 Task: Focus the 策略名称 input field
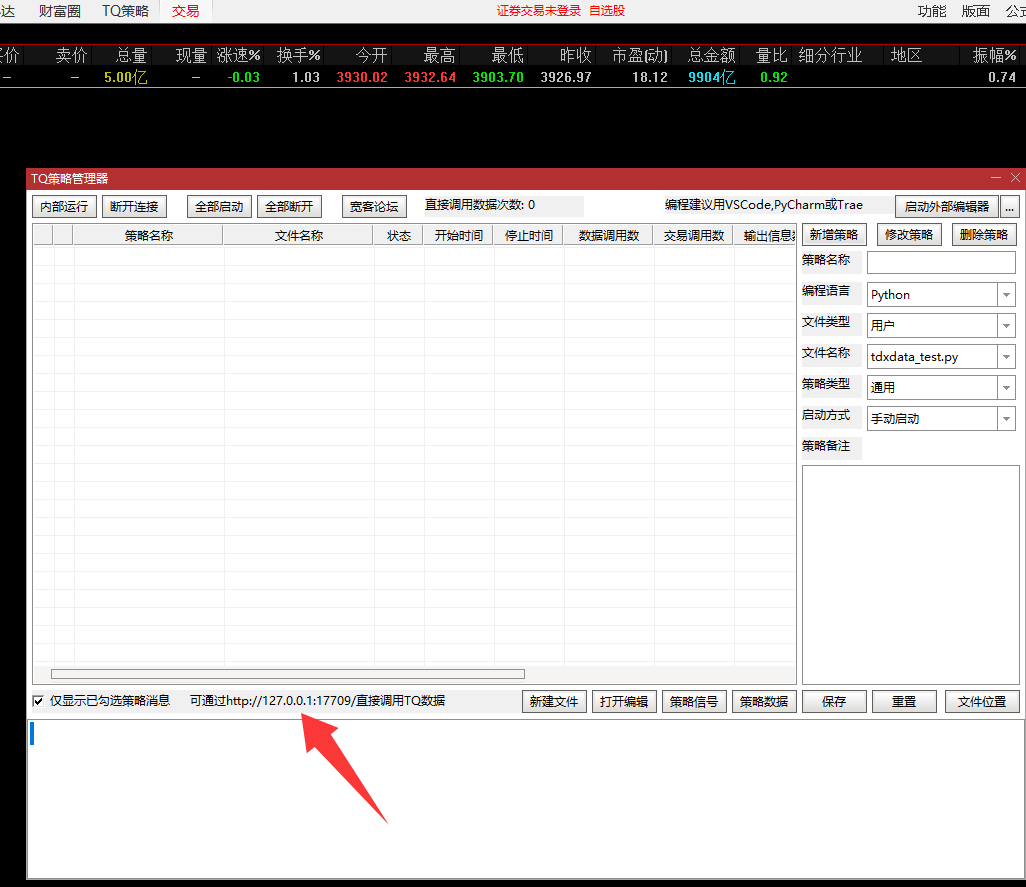941,263
